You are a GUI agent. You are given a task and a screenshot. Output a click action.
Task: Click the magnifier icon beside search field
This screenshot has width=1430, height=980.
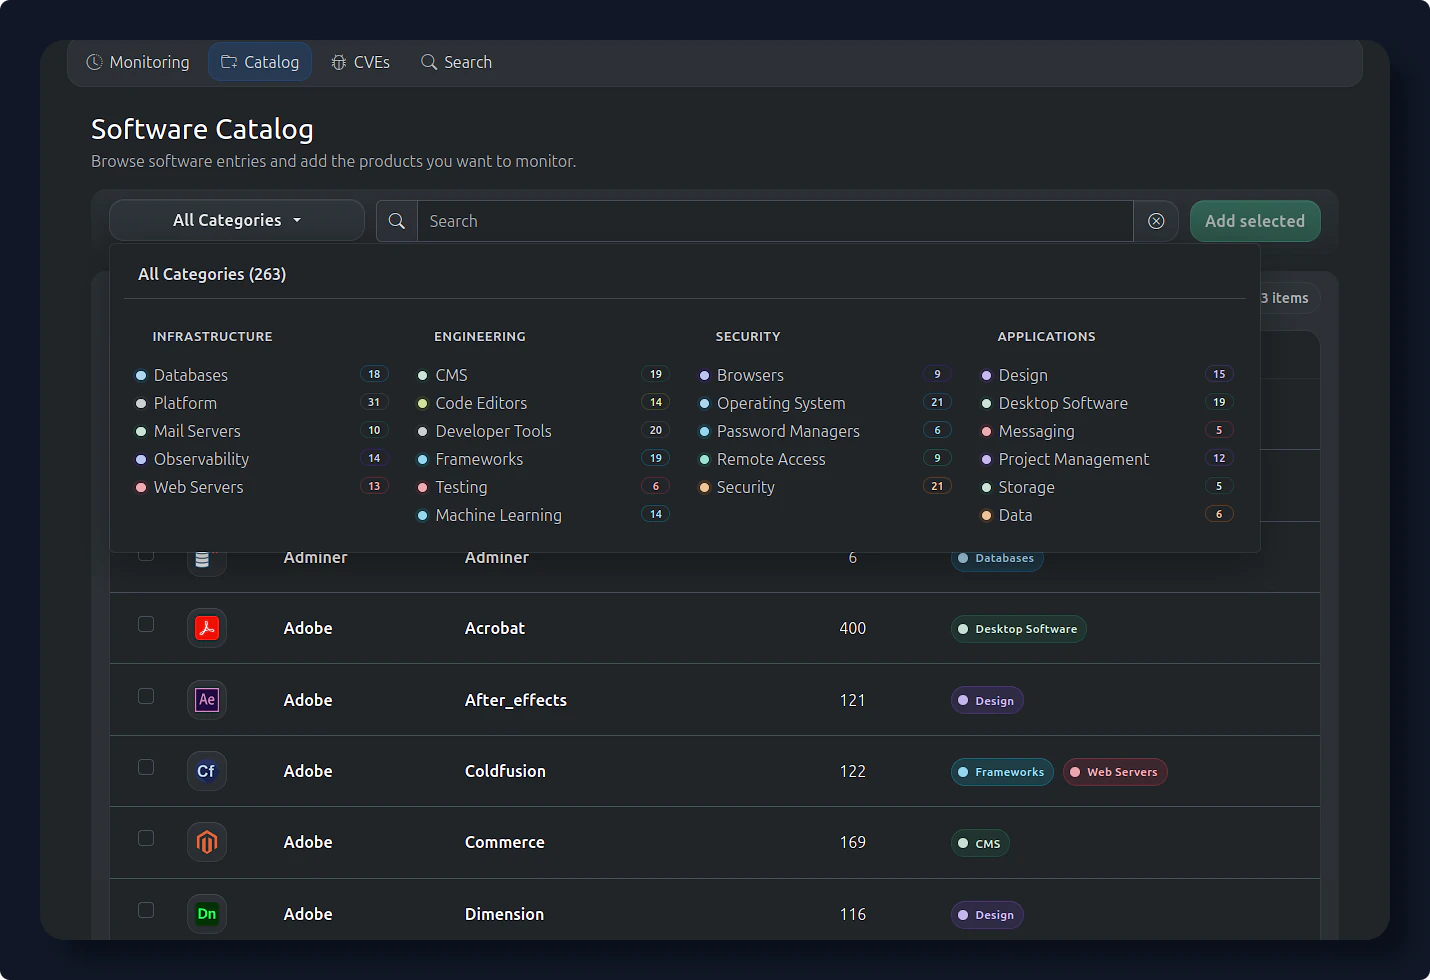[x=397, y=221]
